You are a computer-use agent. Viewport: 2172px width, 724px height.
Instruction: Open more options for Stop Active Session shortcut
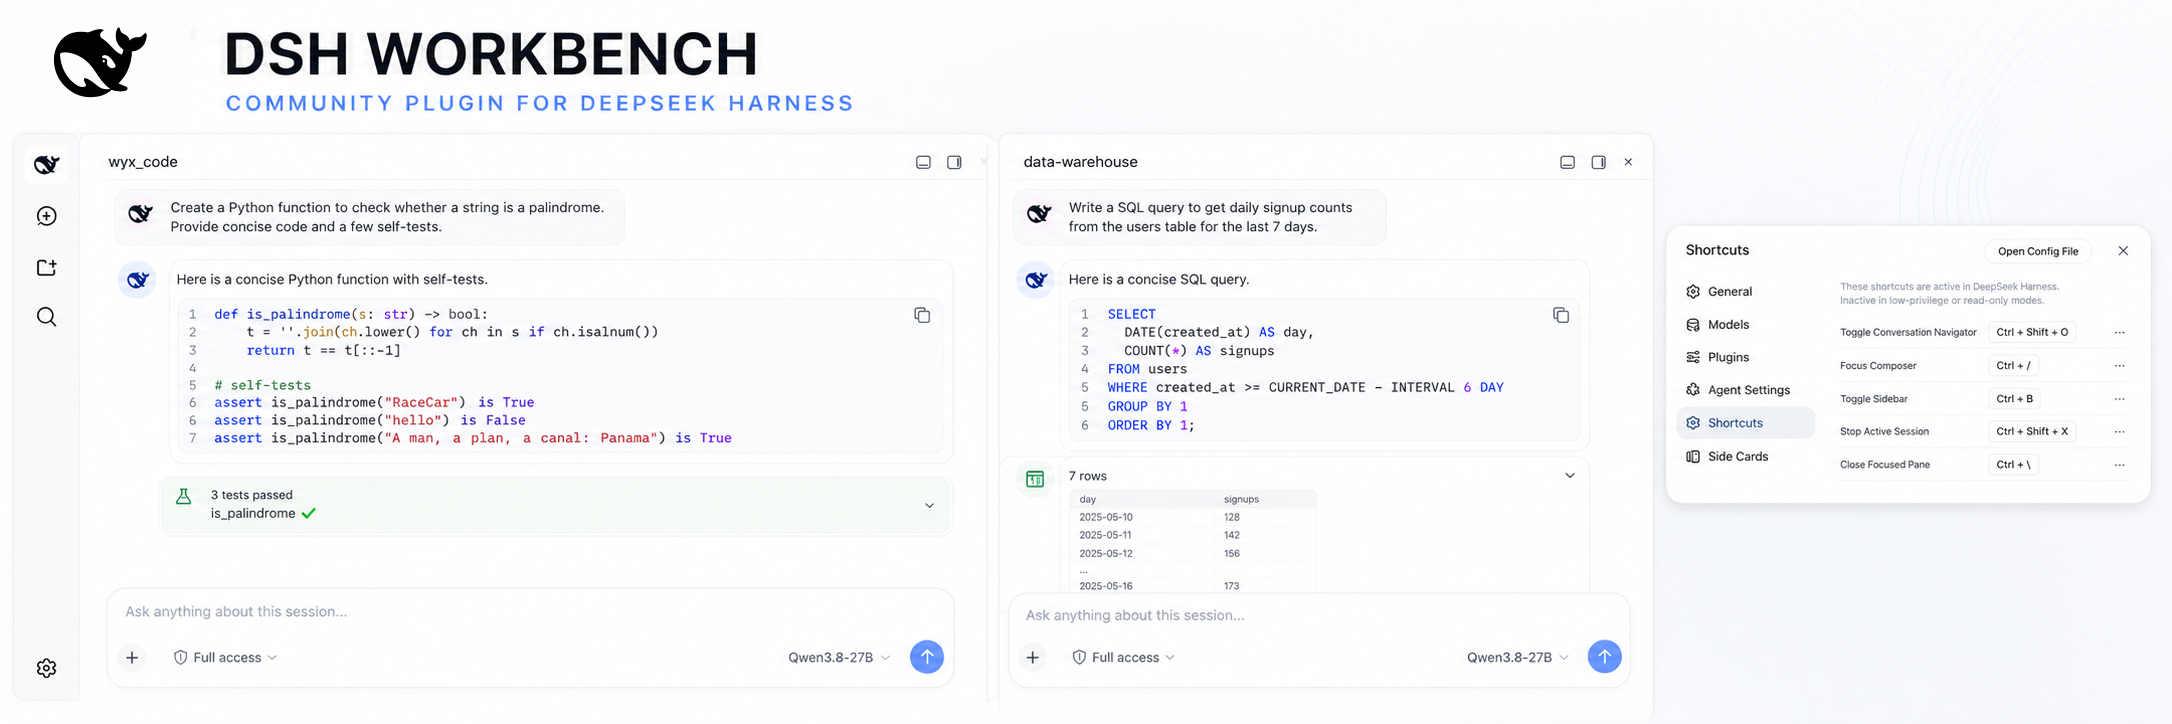coord(2119,432)
